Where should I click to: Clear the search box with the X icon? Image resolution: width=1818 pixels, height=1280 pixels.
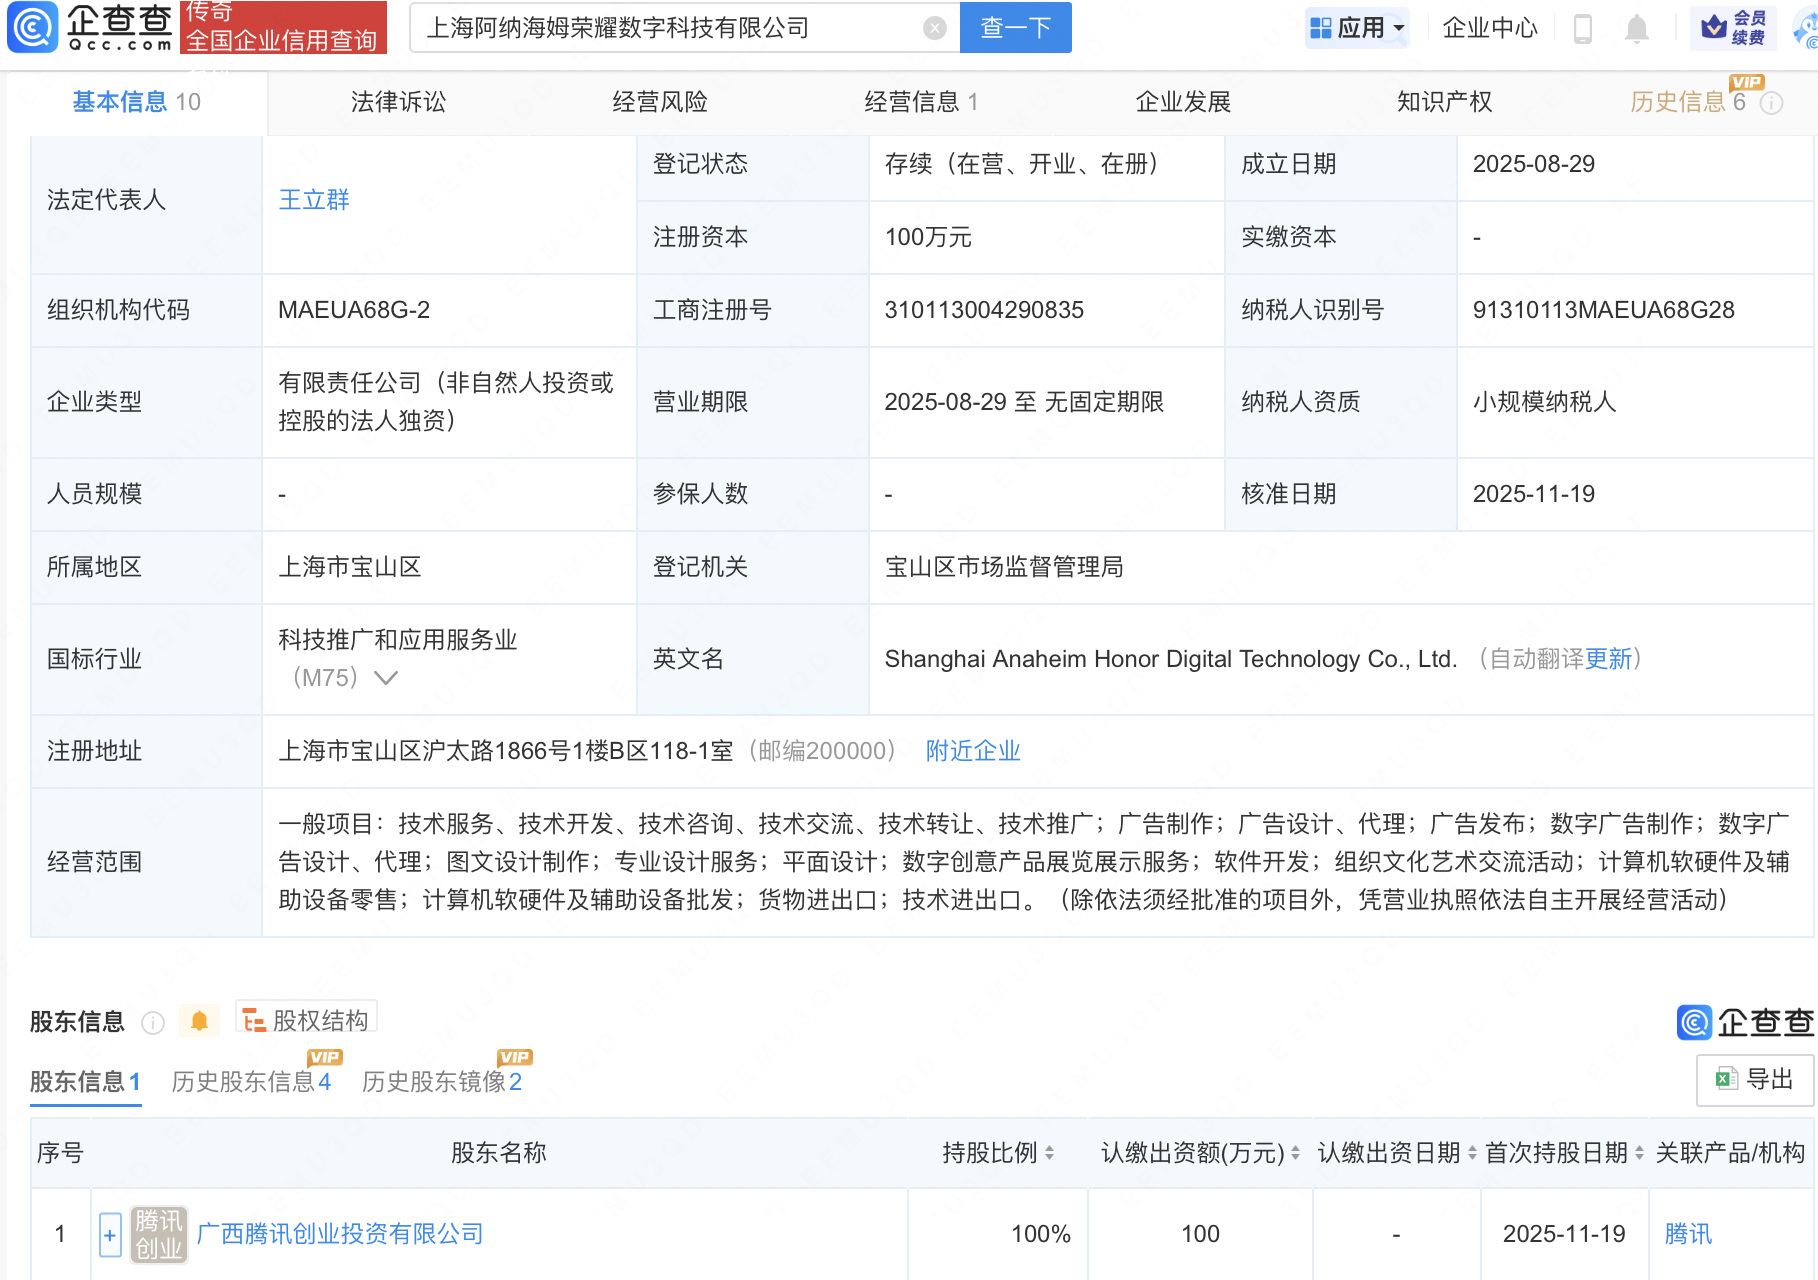point(934,28)
